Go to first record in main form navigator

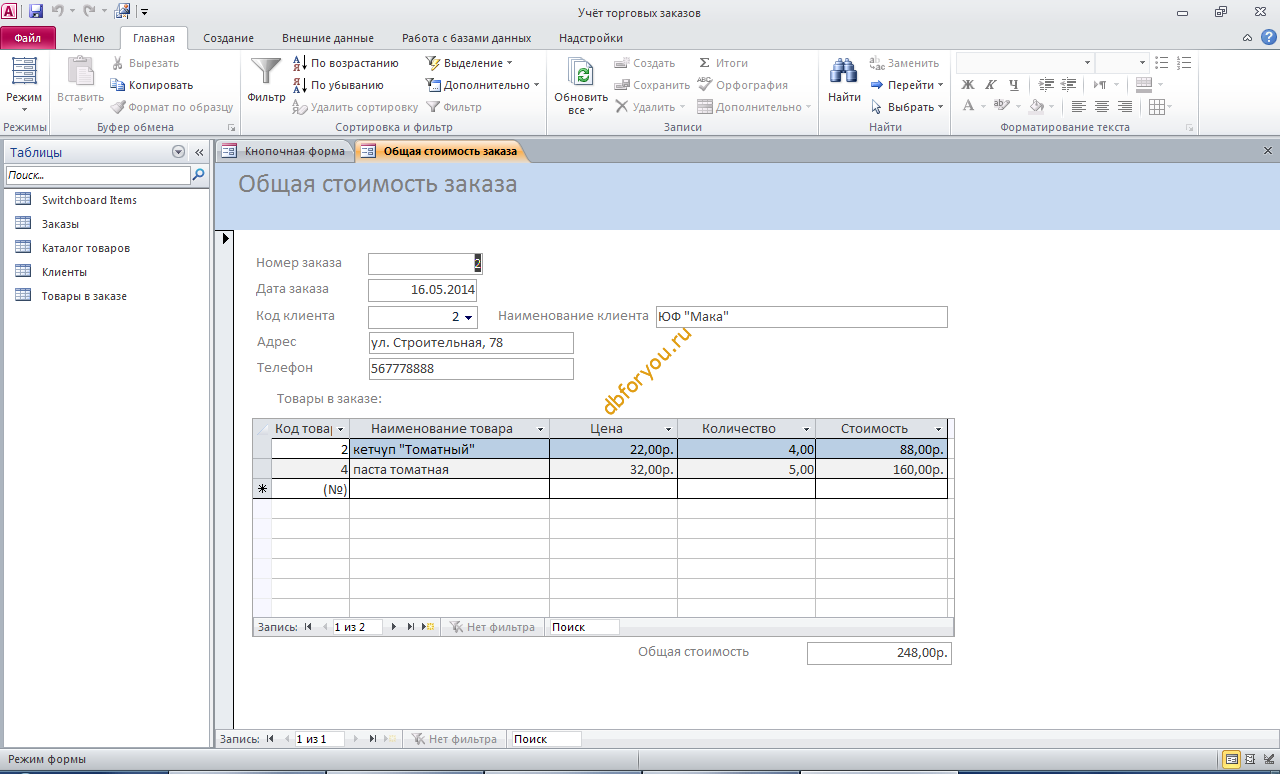[270, 739]
